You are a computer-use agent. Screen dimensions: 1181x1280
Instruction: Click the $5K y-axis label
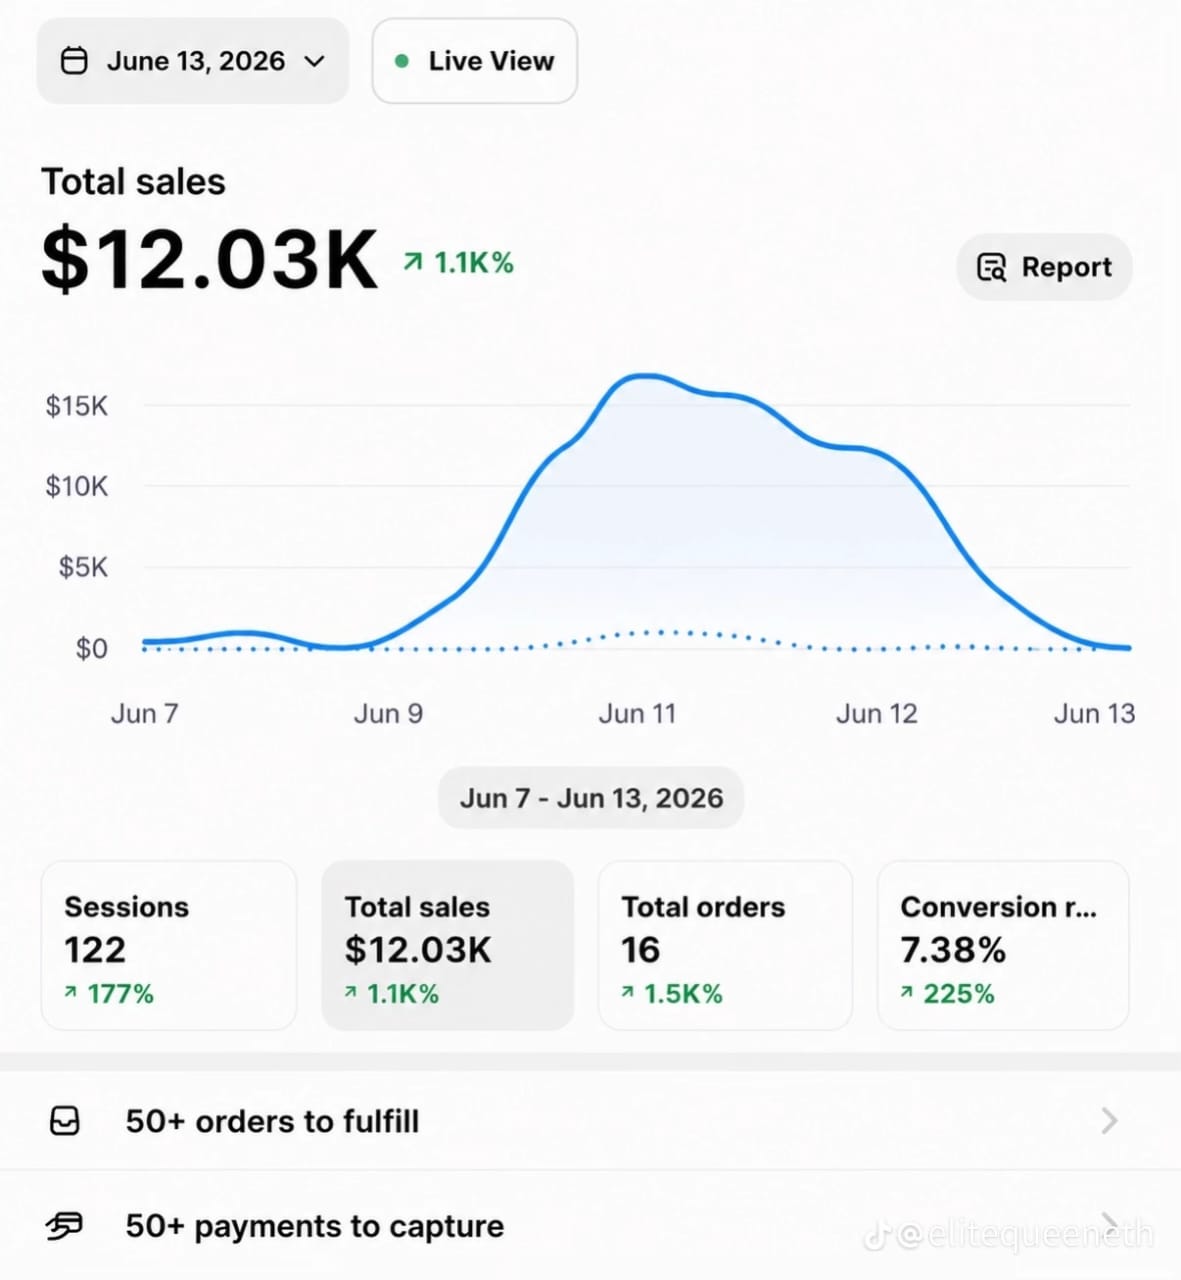83,568
